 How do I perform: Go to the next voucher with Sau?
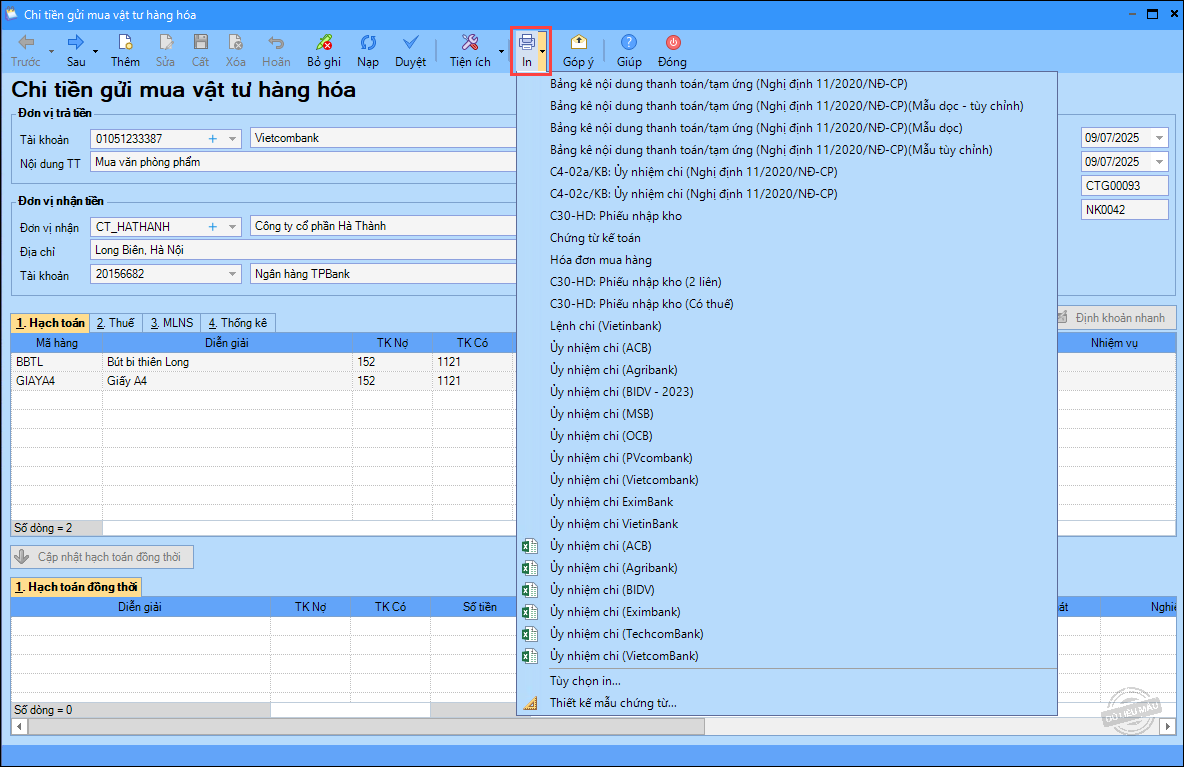[x=76, y=51]
